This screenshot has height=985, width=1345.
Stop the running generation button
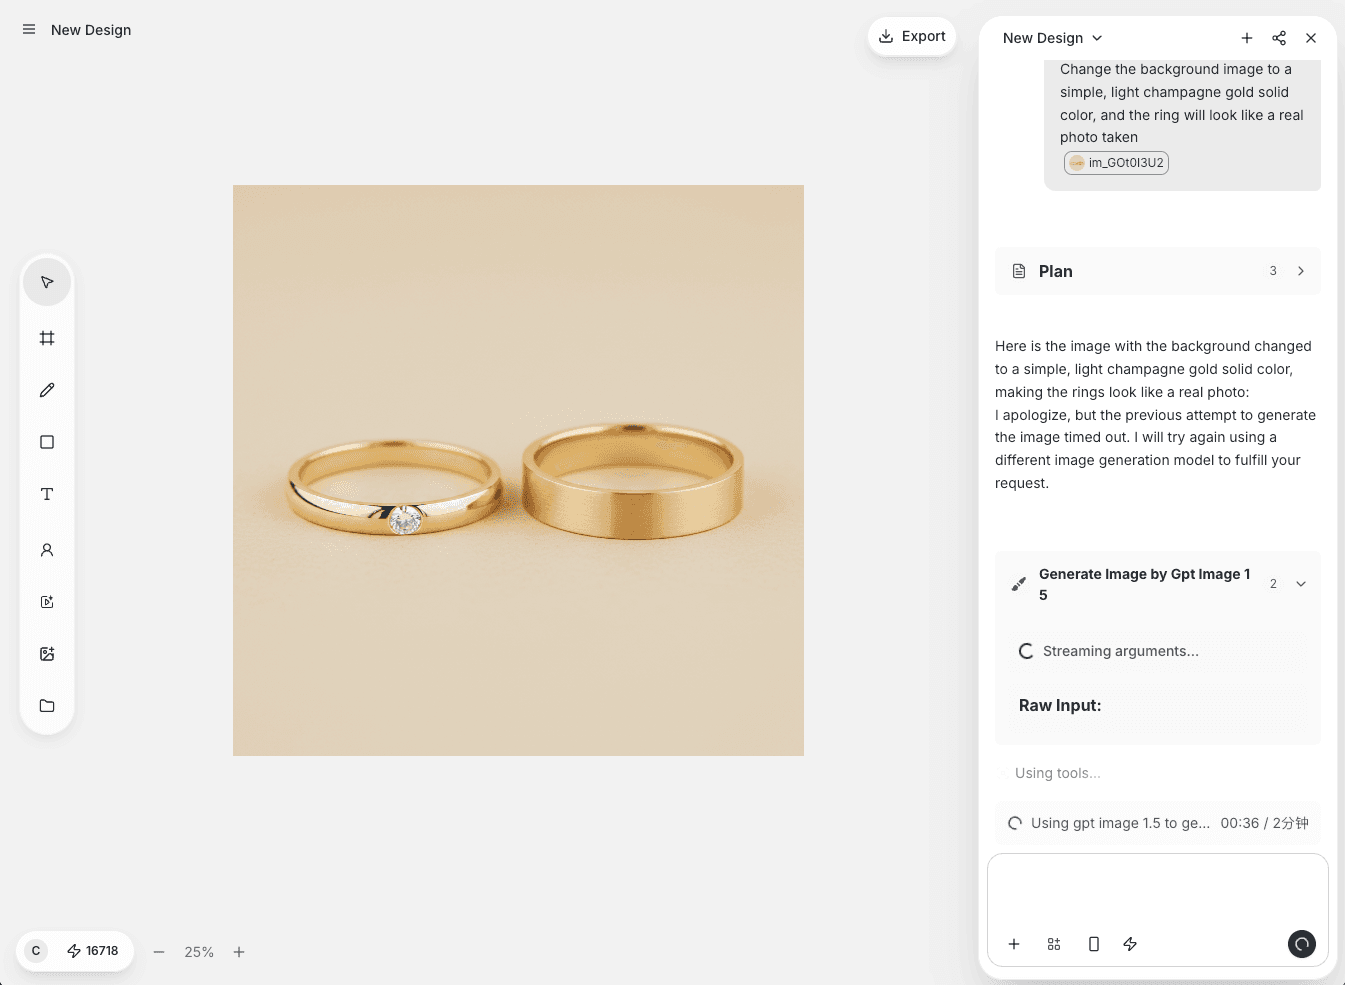tap(1301, 944)
